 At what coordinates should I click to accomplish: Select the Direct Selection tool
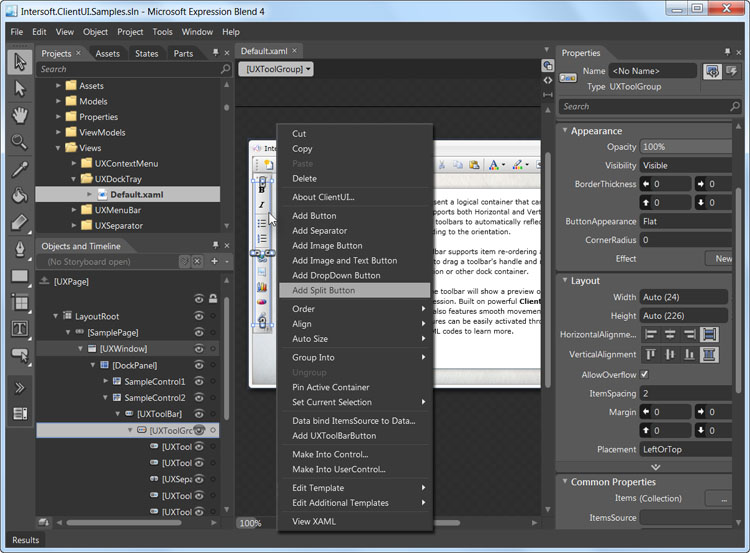20,88
